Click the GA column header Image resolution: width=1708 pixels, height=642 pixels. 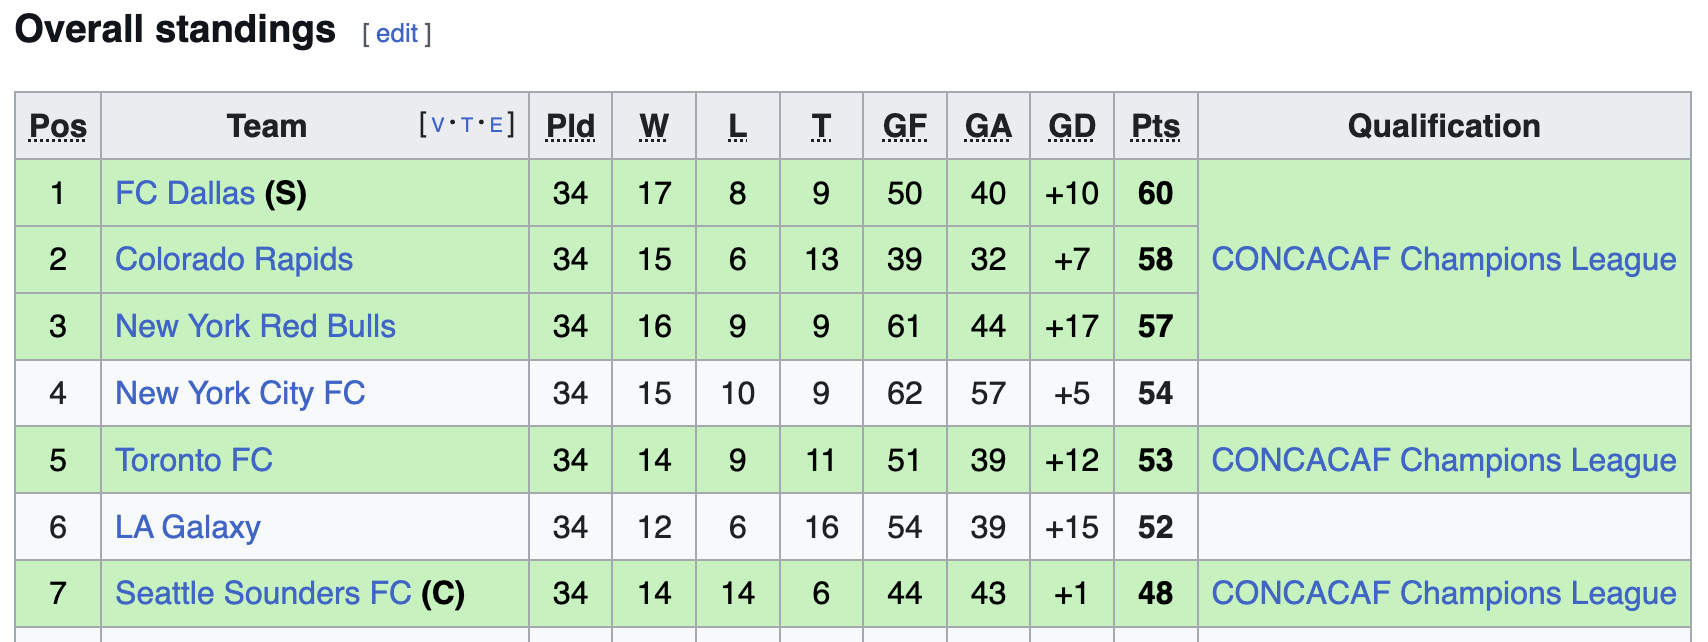[988, 127]
